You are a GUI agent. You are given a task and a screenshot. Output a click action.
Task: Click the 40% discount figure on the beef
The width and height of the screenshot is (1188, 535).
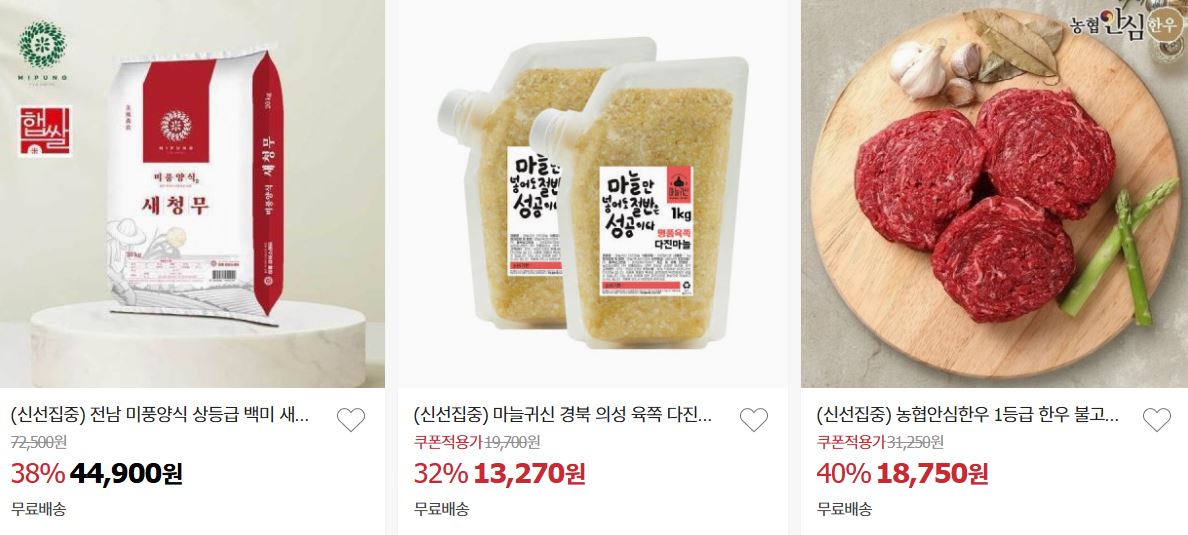843,474
